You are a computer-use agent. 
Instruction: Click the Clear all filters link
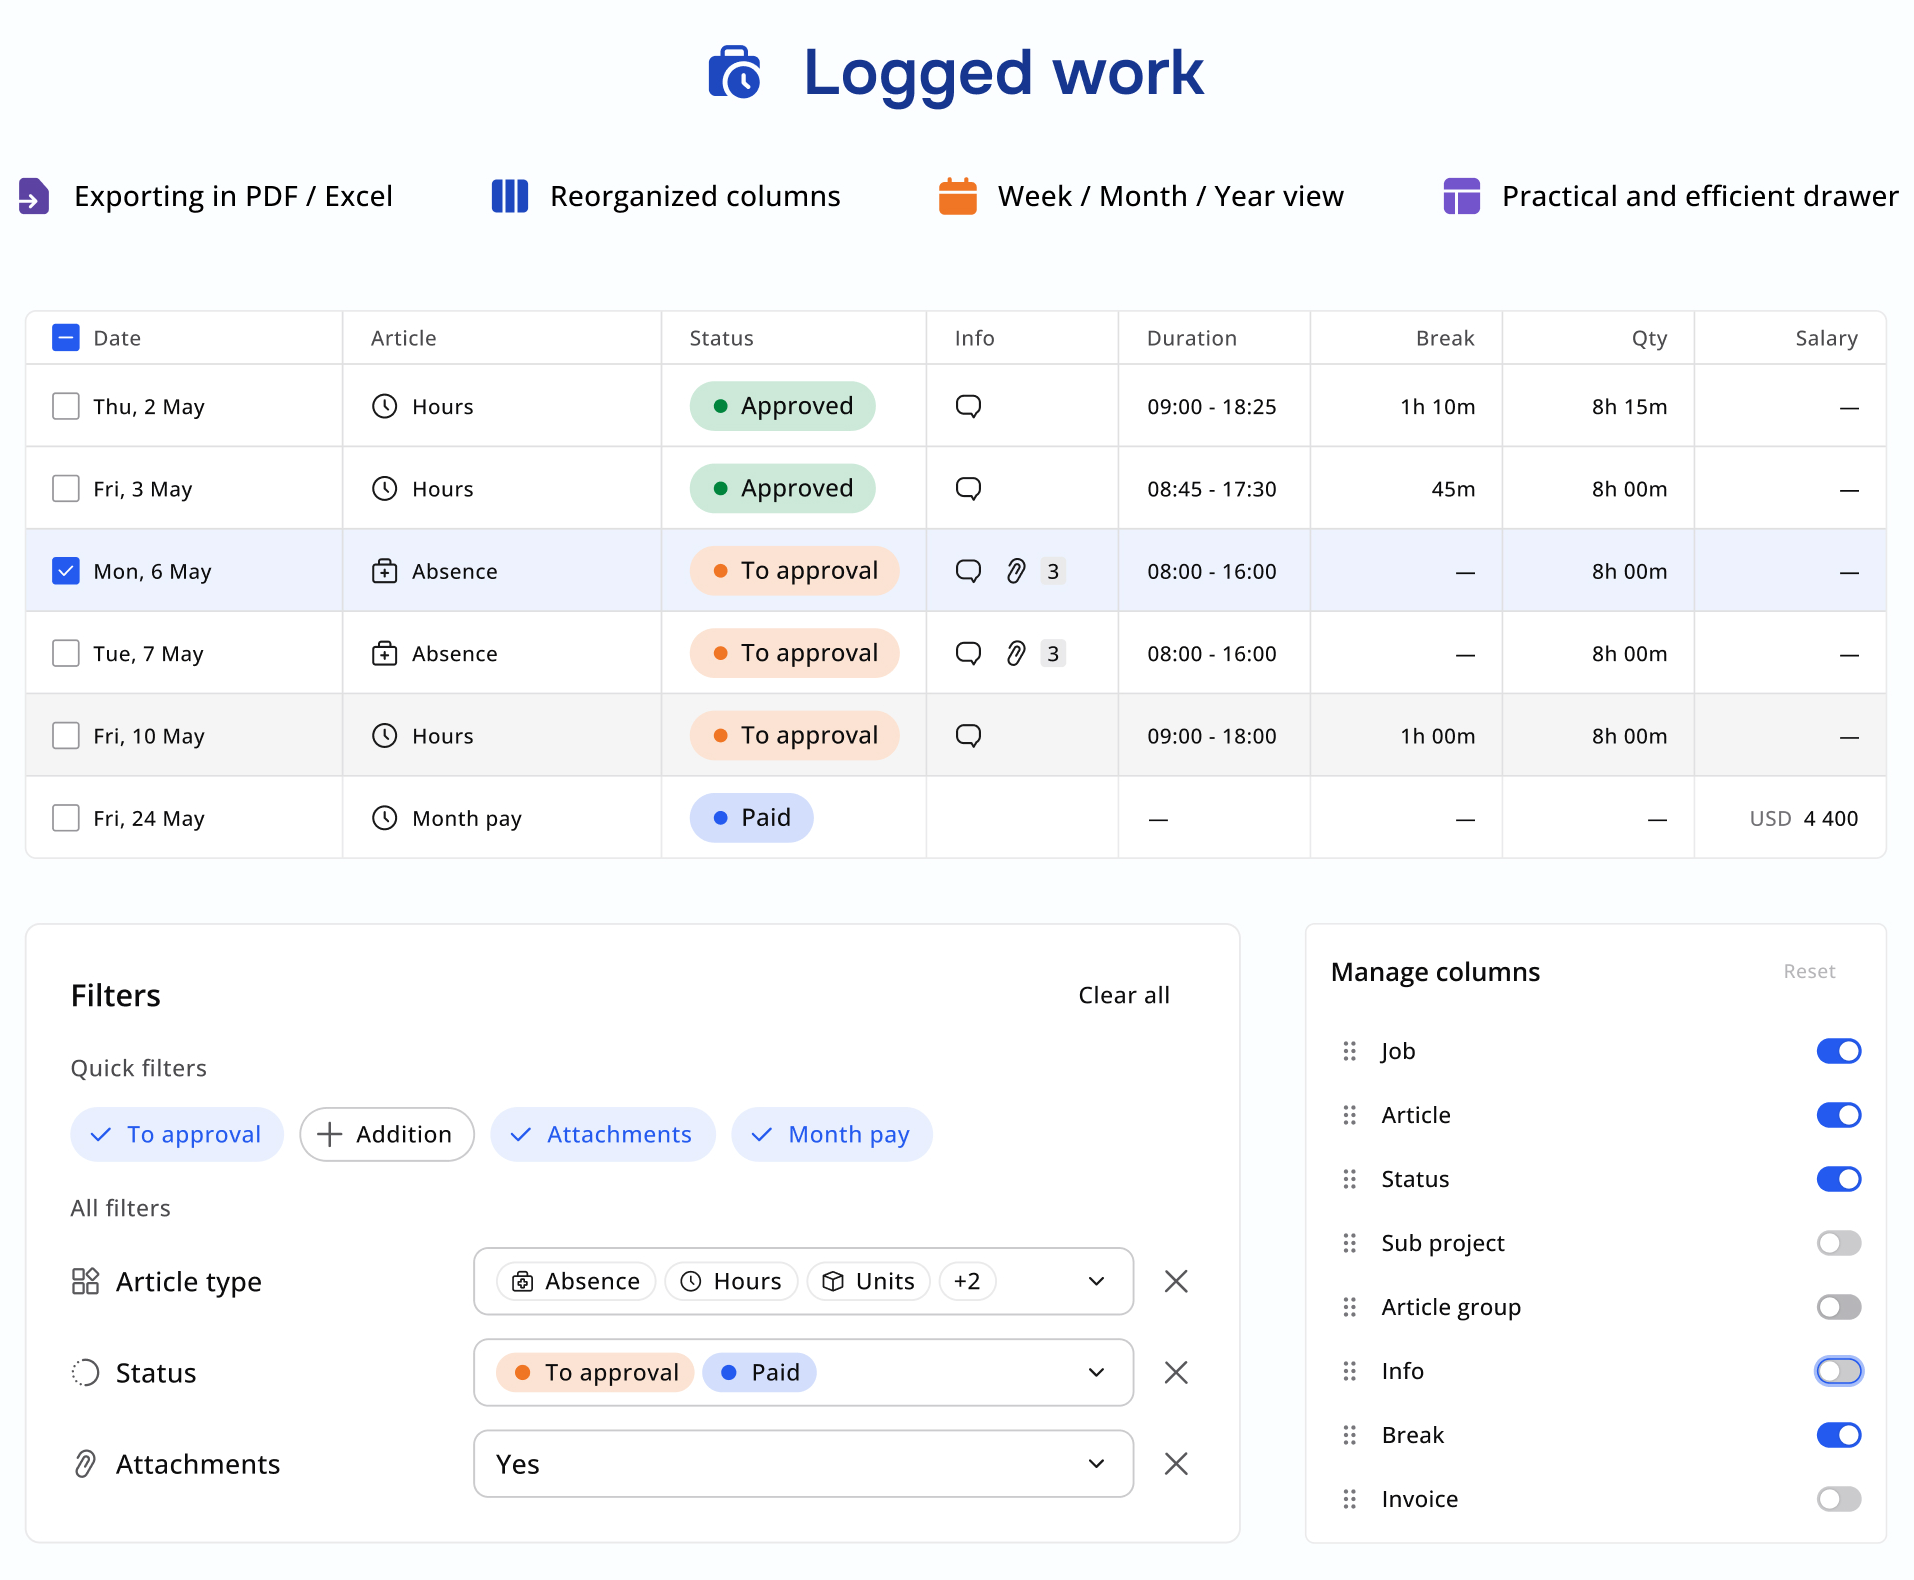point(1123,995)
